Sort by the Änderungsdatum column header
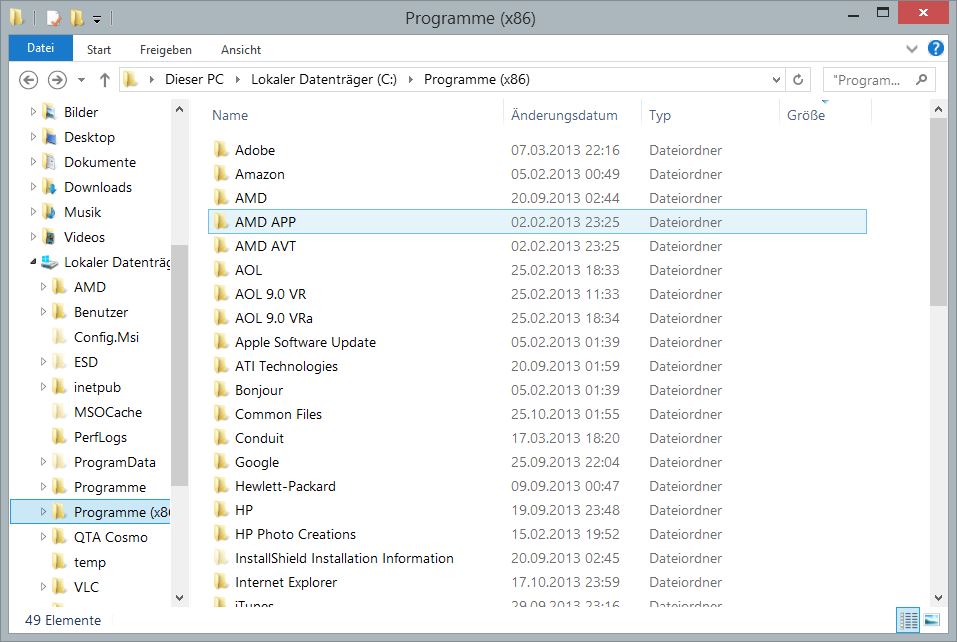957x642 pixels. coord(564,115)
